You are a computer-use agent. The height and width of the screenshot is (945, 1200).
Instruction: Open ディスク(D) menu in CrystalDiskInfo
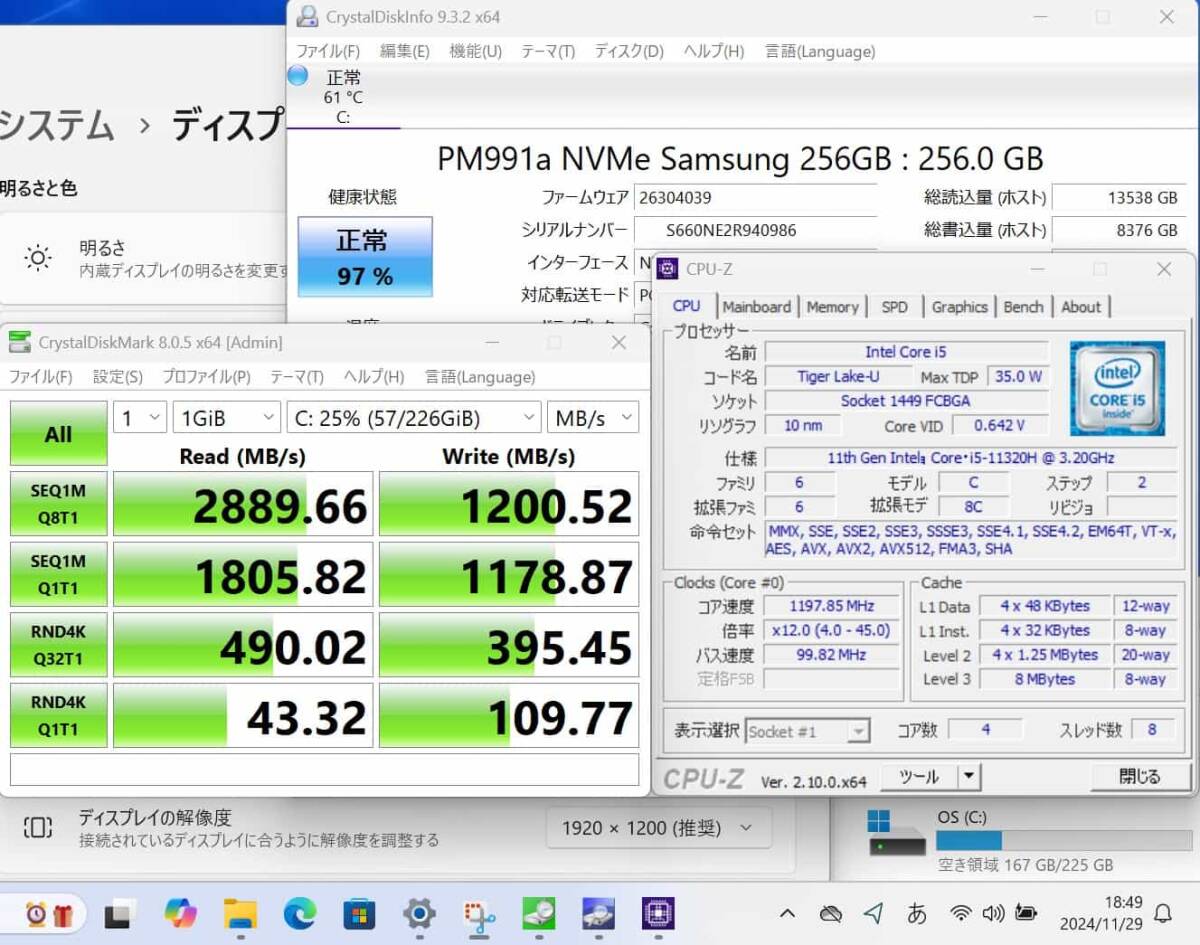(x=629, y=51)
